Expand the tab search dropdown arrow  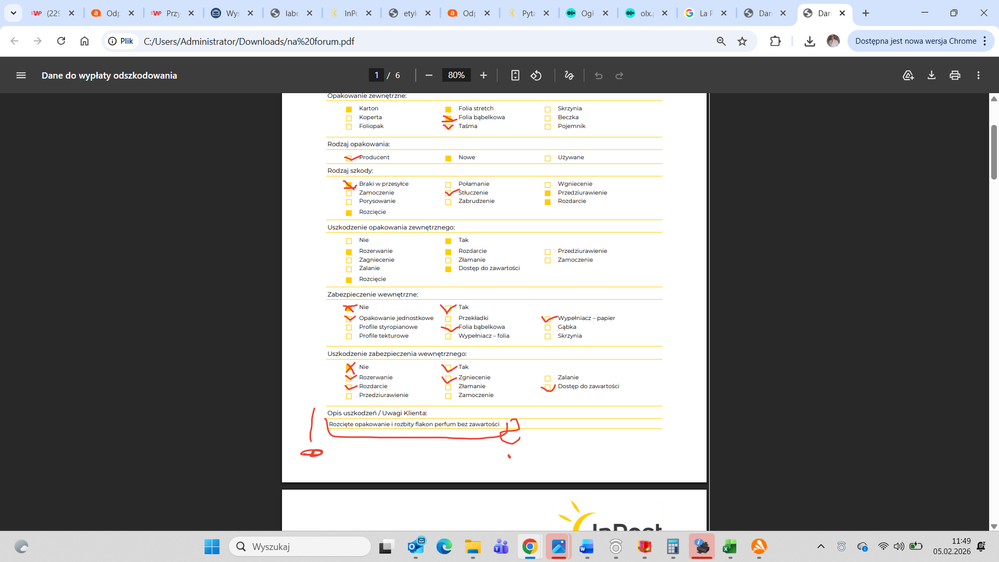pos(13,14)
